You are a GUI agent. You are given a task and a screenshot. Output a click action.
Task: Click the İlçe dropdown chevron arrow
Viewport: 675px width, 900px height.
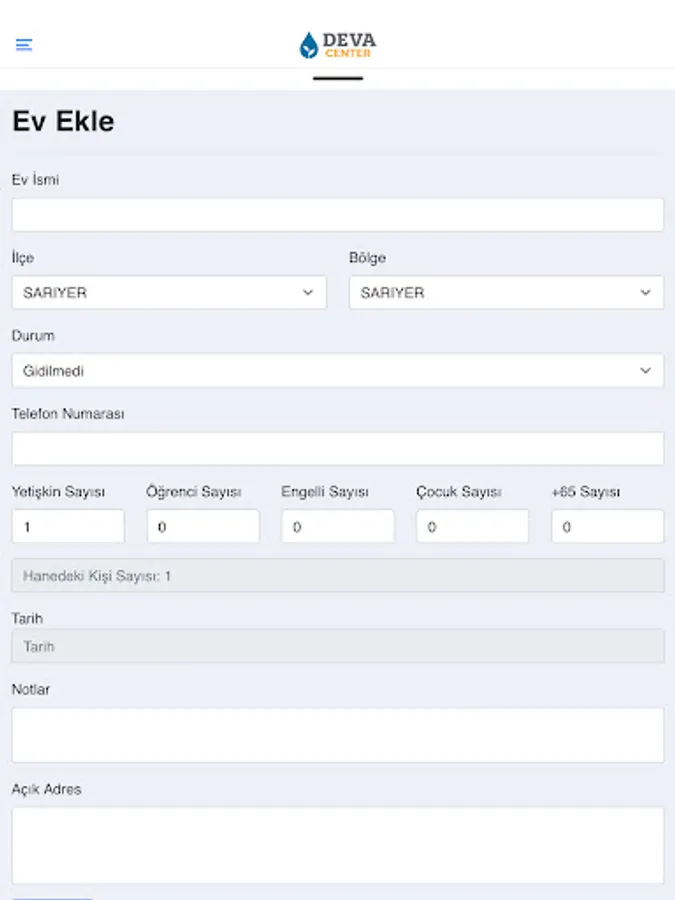(308, 293)
